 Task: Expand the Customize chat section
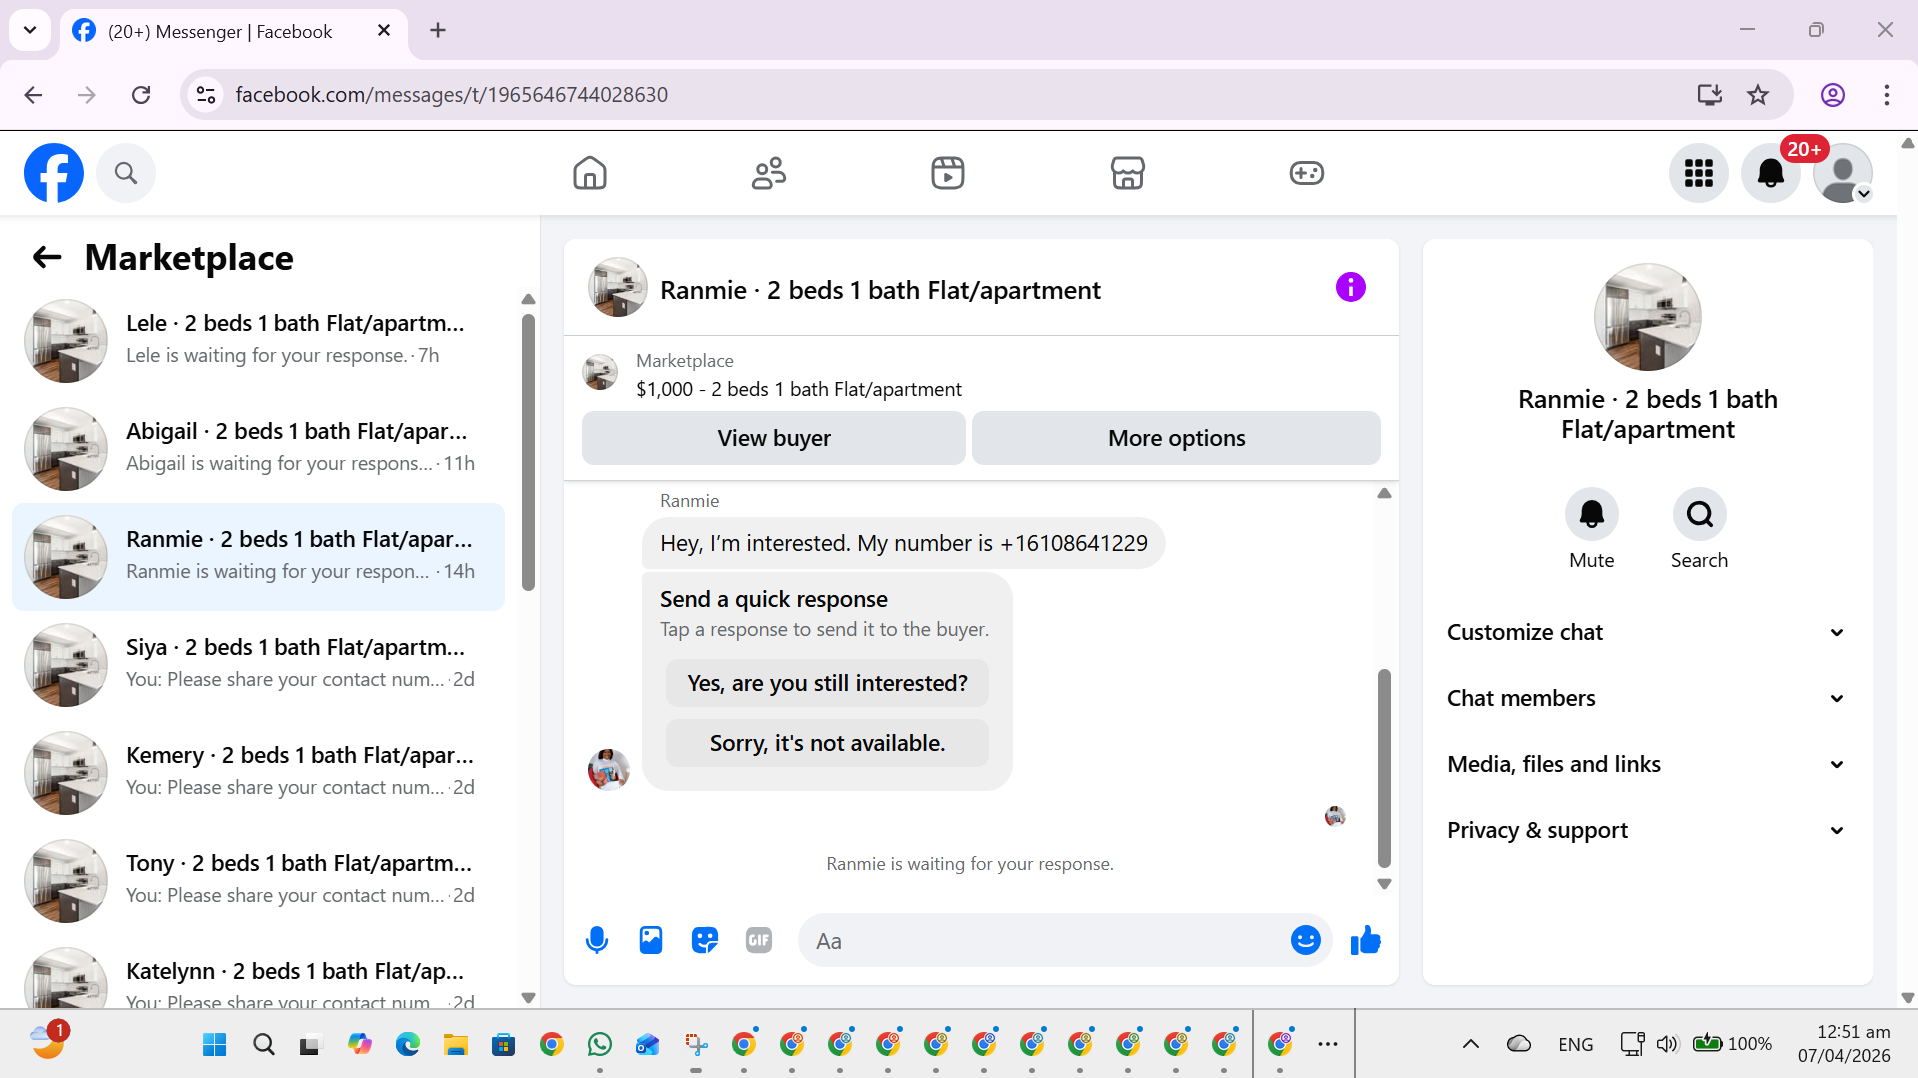pyautogui.click(x=1647, y=632)
